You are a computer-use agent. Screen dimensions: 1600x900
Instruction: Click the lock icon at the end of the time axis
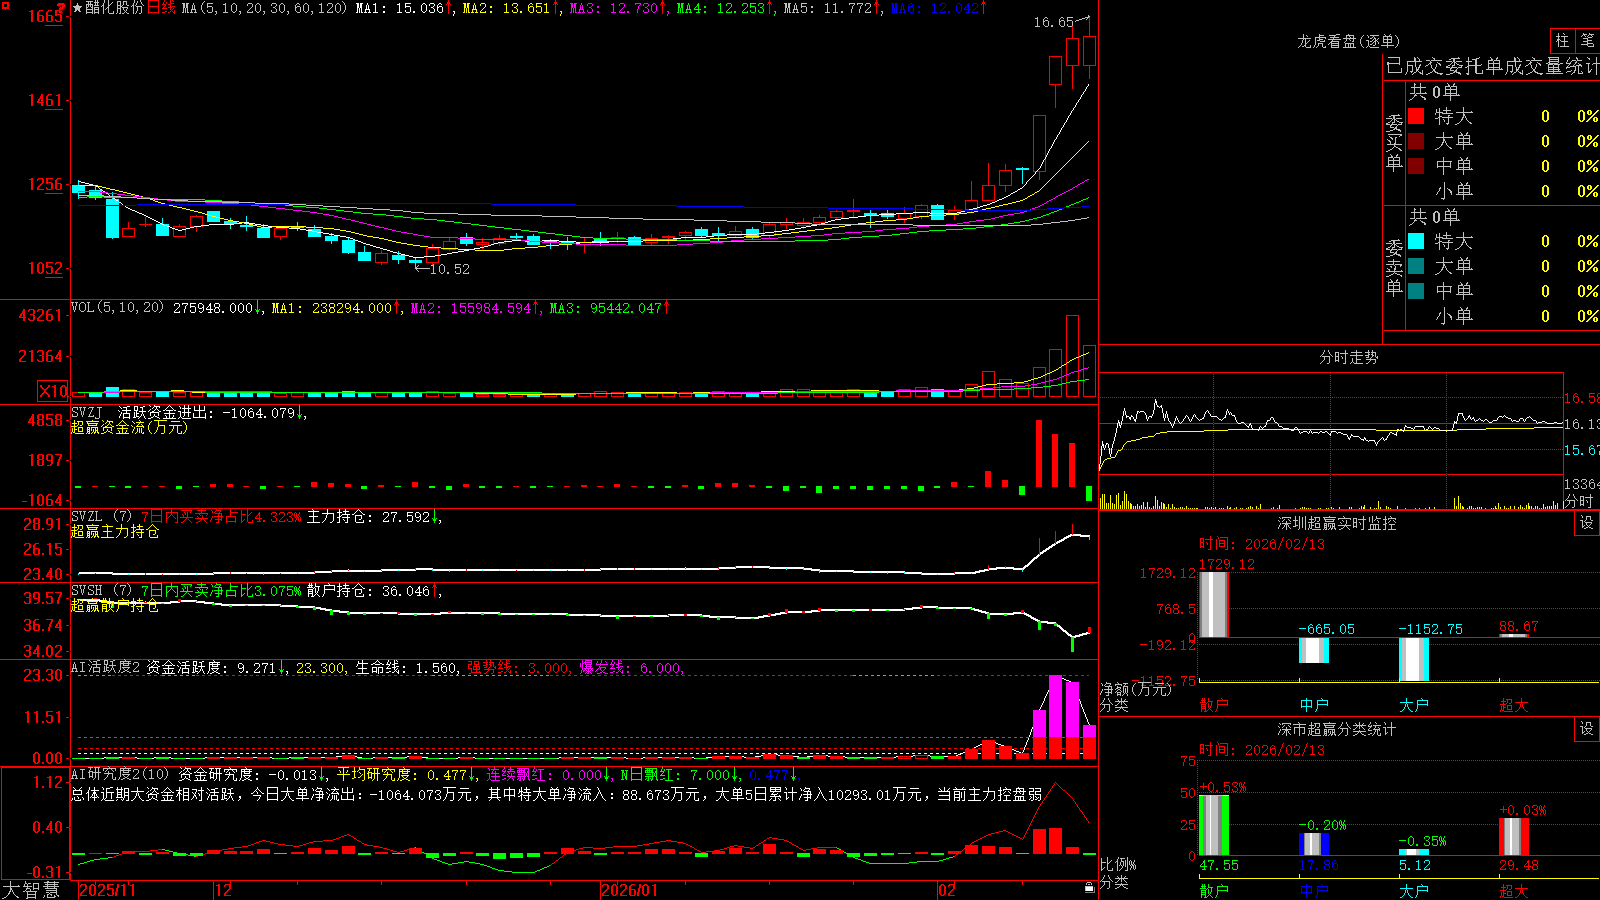[x=1090, y=888]
